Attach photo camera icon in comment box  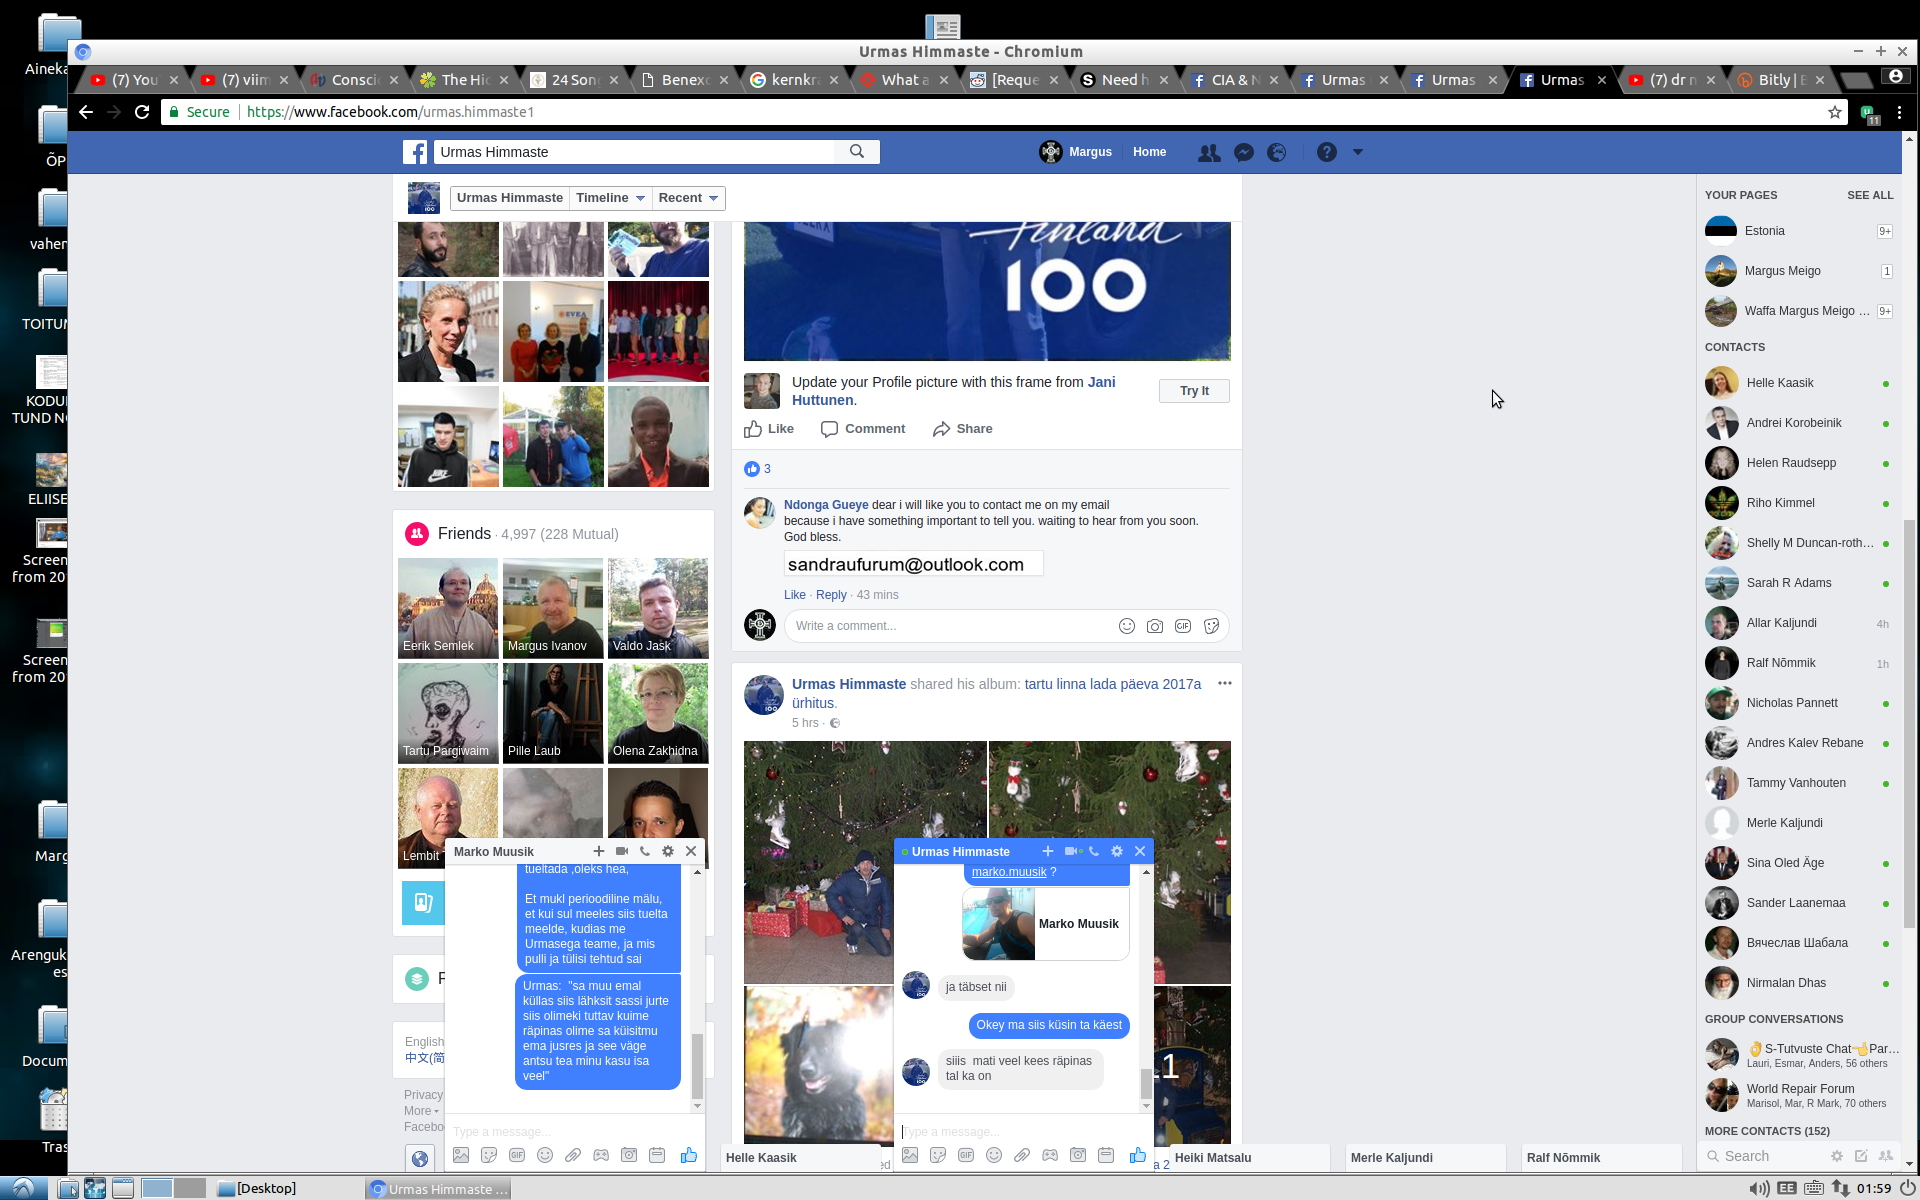1155,626
